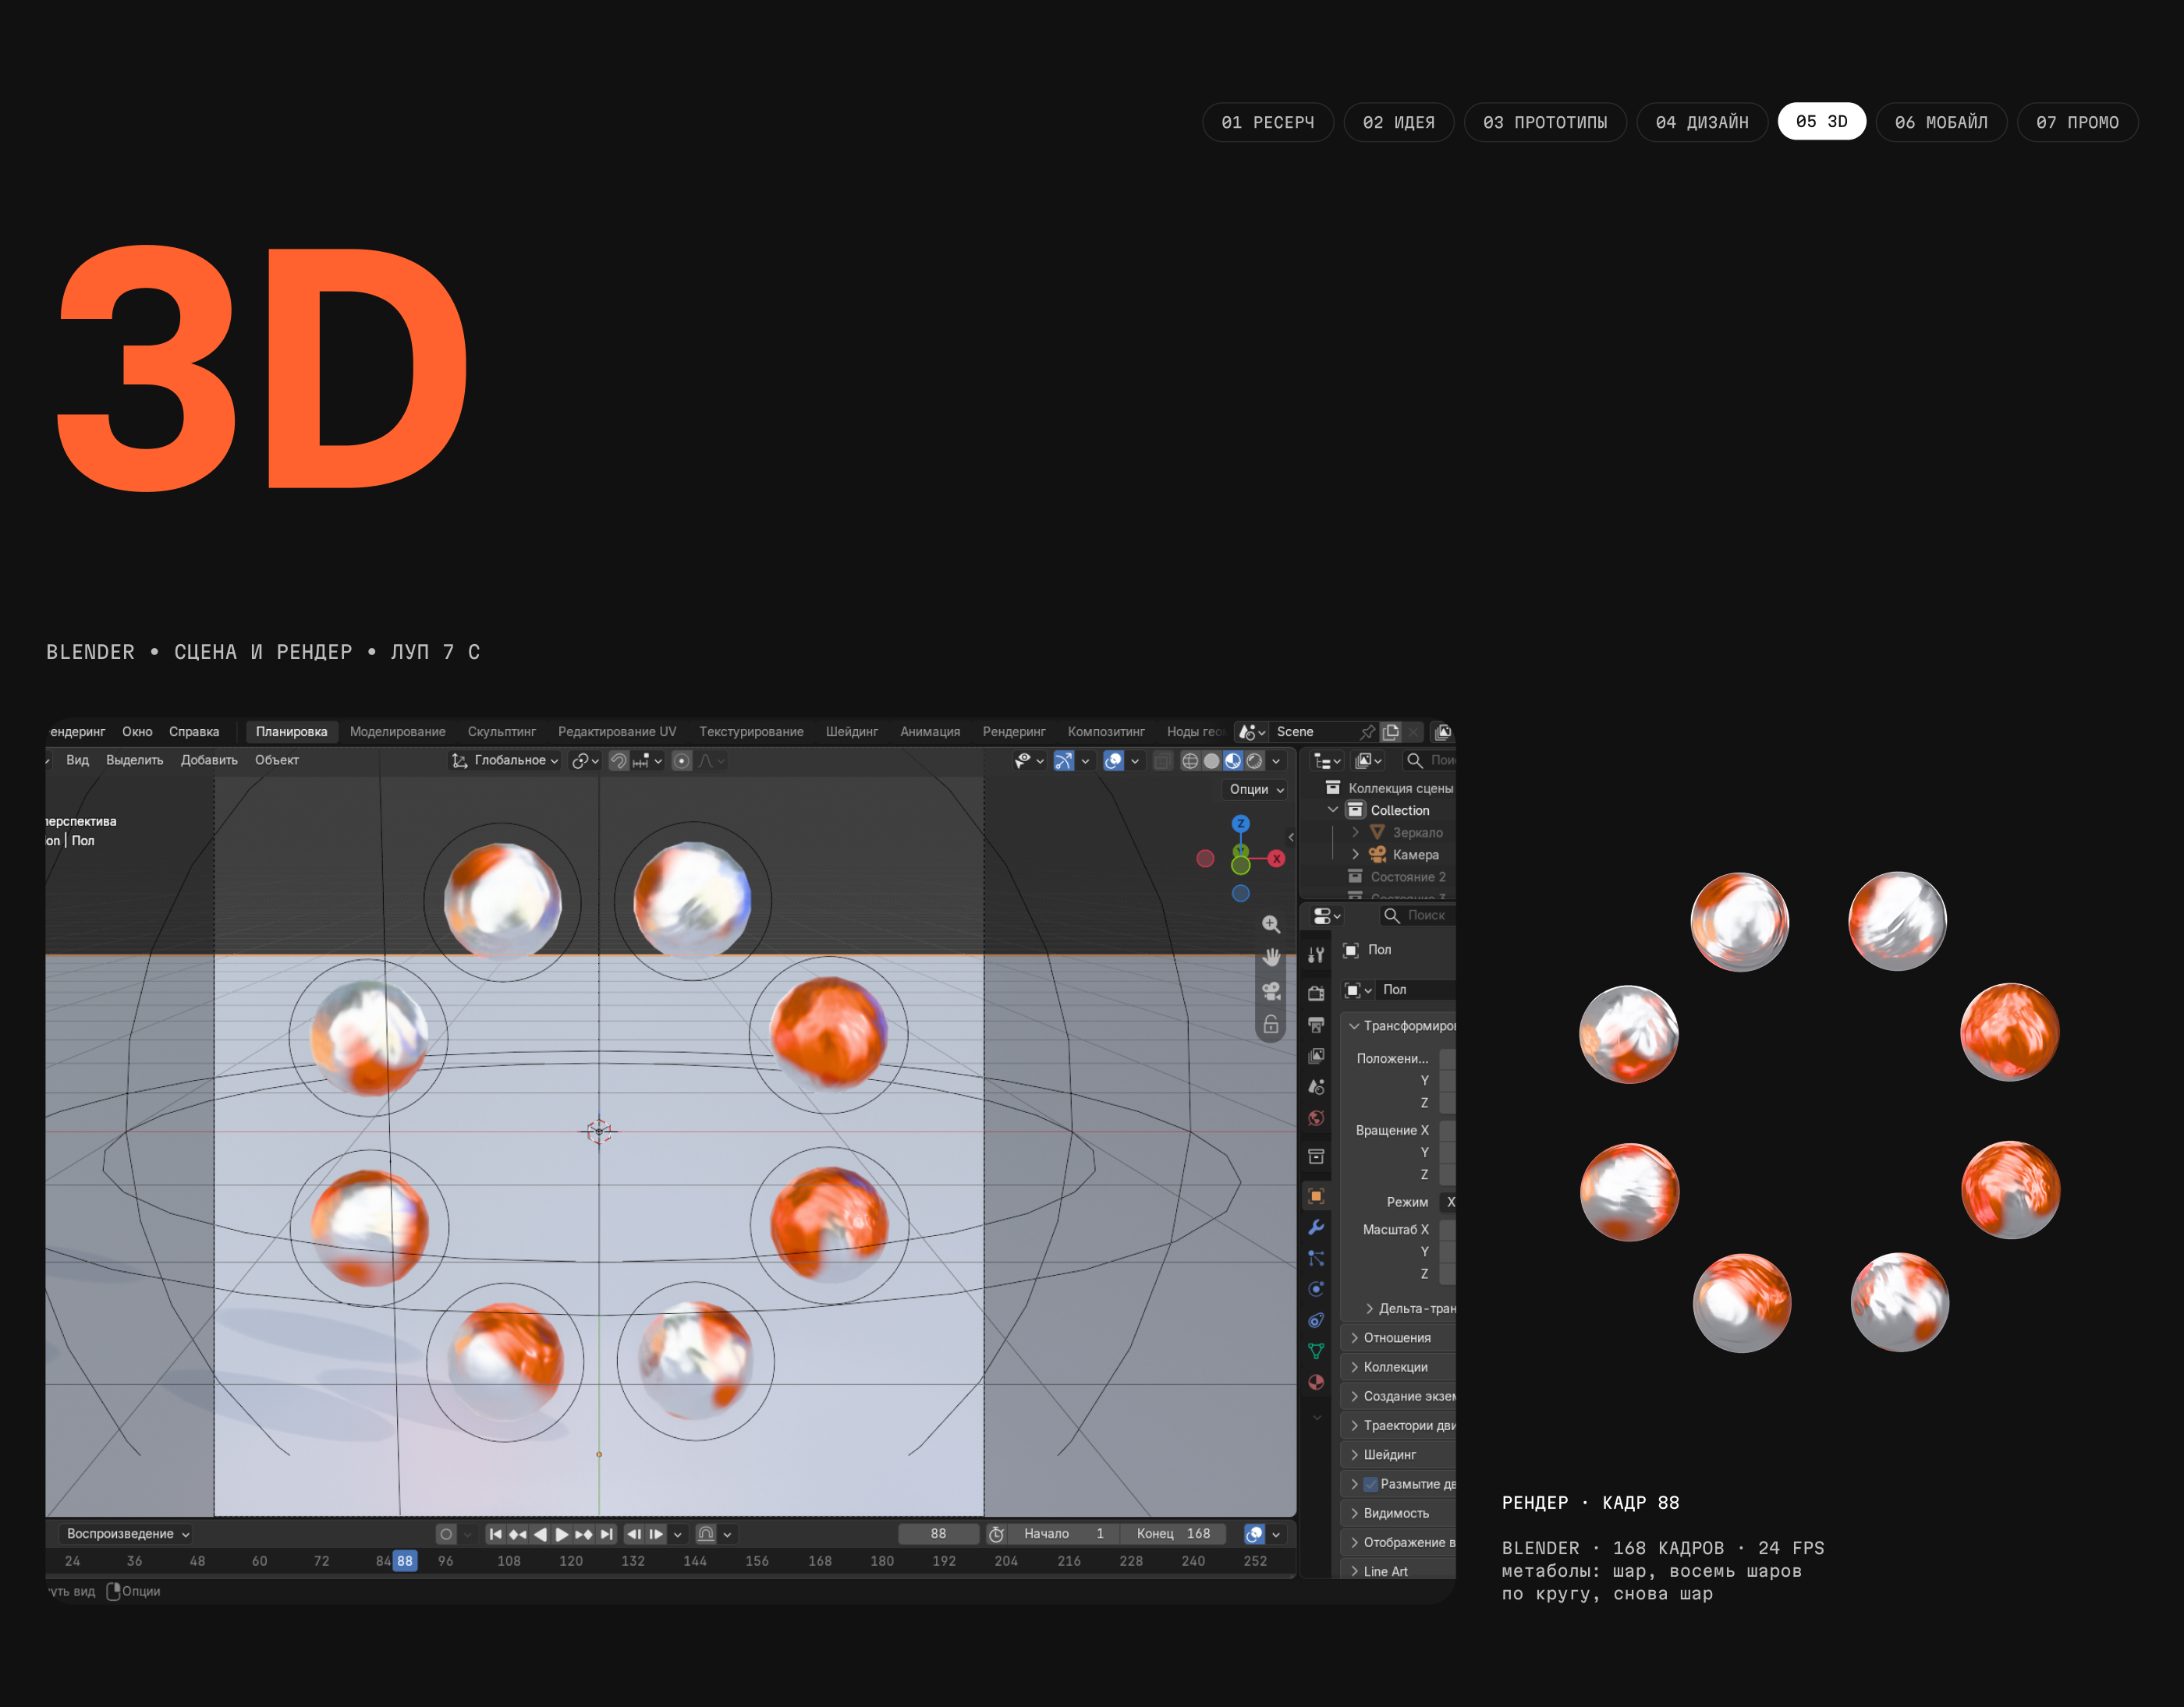The image size is (2184, 1707).
Task: Open the 07 ПРОМО section
Action: pyautogui.click(x=2077, y=122)
